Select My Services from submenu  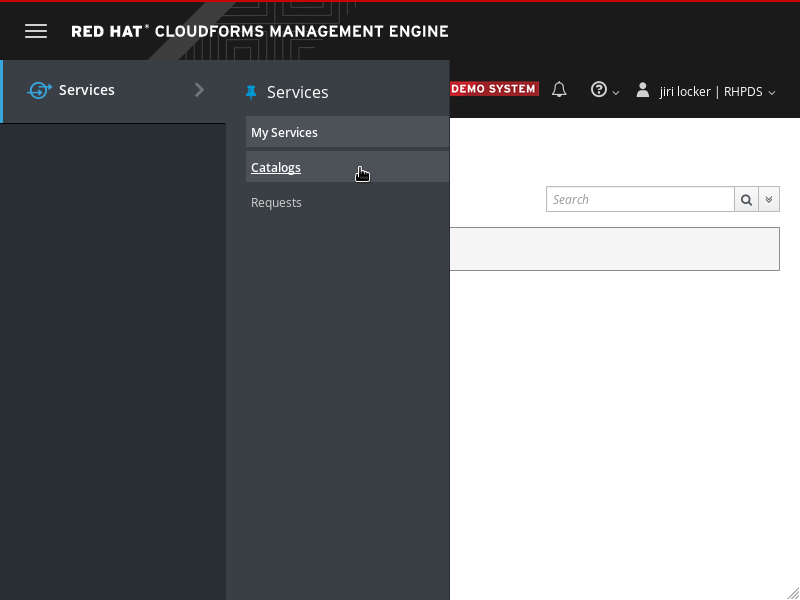click(x=284, y=132)
